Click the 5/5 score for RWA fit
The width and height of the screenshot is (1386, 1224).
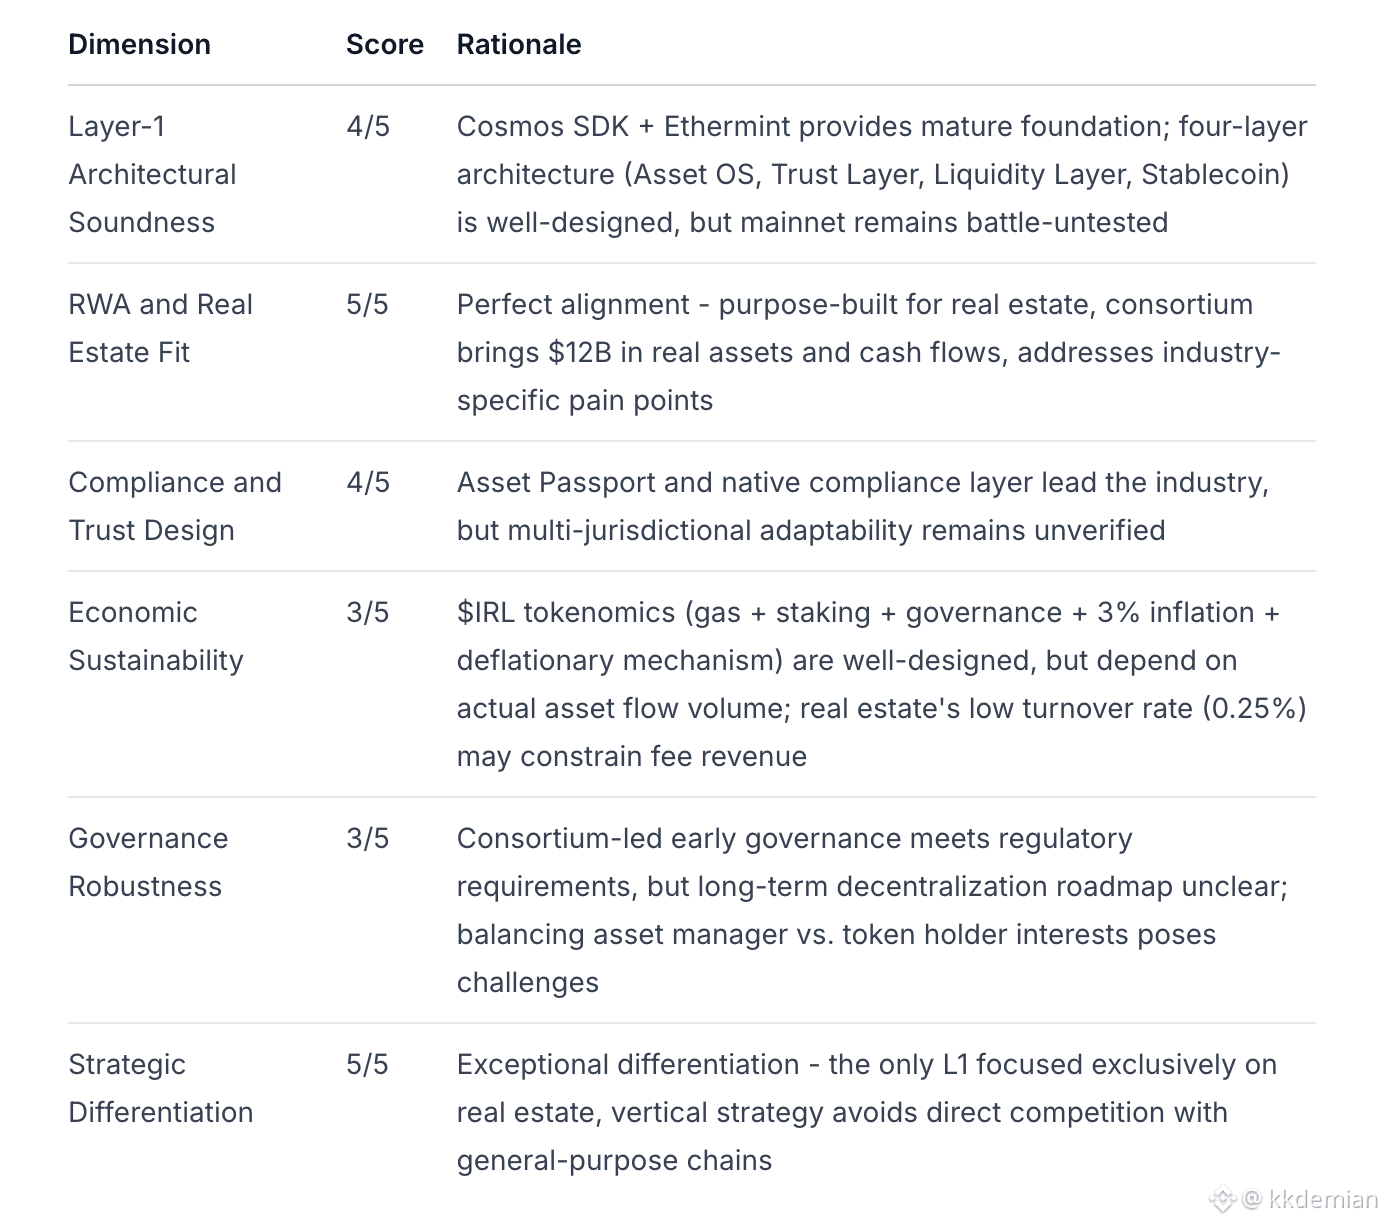click(367, 304)
